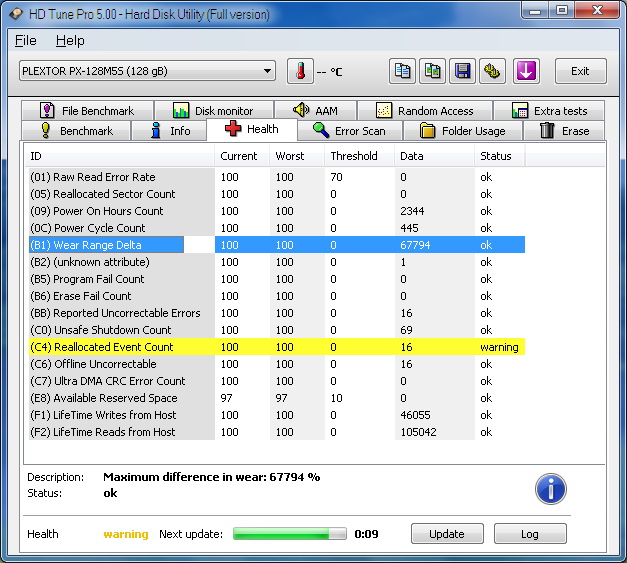627x563 pixels.
Task: Click the yellow 'warning' status cell
Action: (x=499, y=347)
